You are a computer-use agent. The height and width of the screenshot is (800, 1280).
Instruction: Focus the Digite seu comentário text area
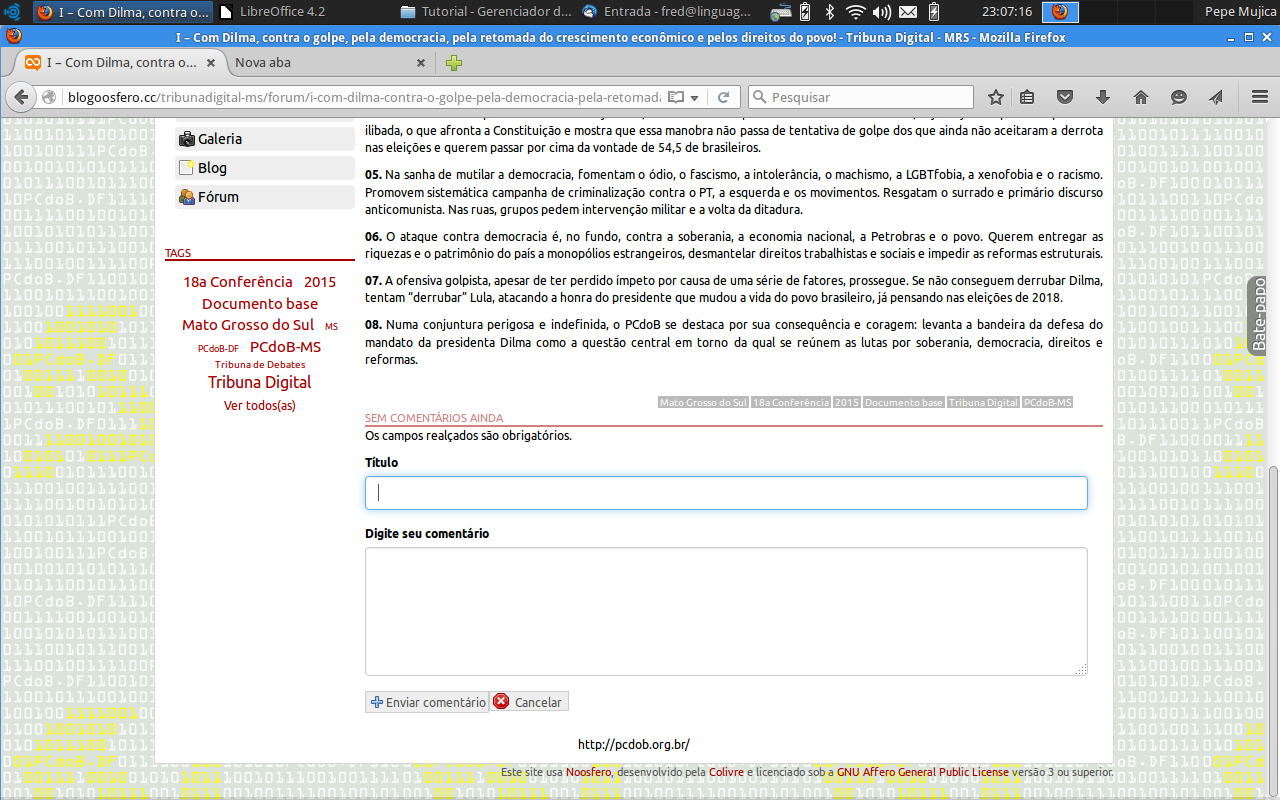pos(726,611)
